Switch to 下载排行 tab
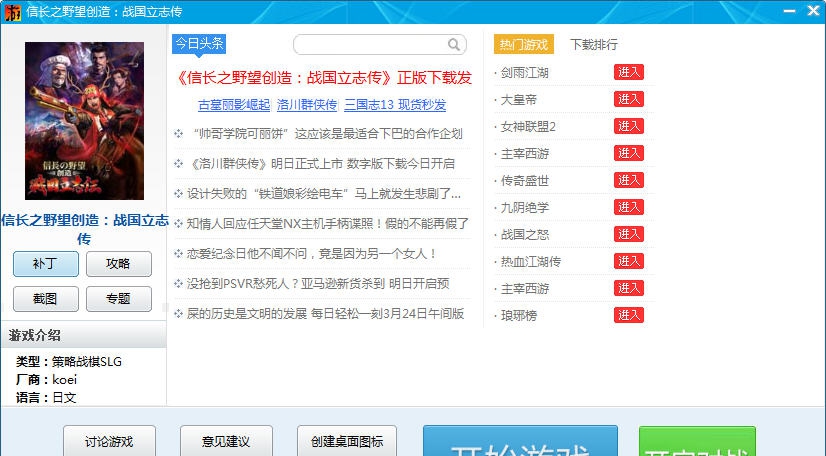 [594, 44]
